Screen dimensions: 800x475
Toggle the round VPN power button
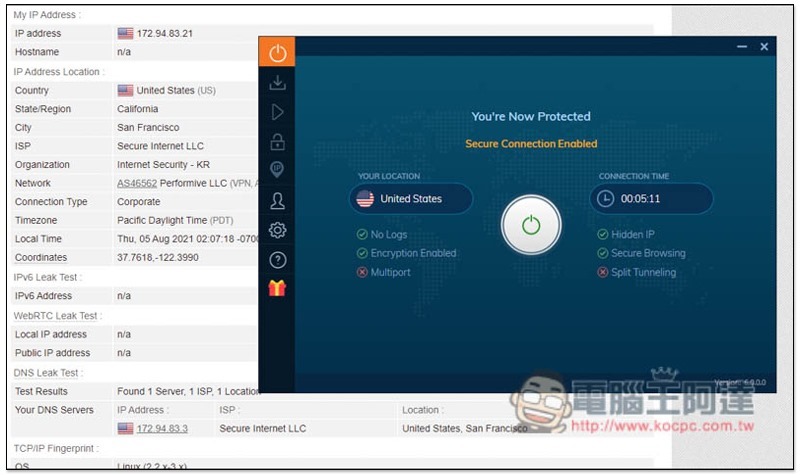(531, 224)
